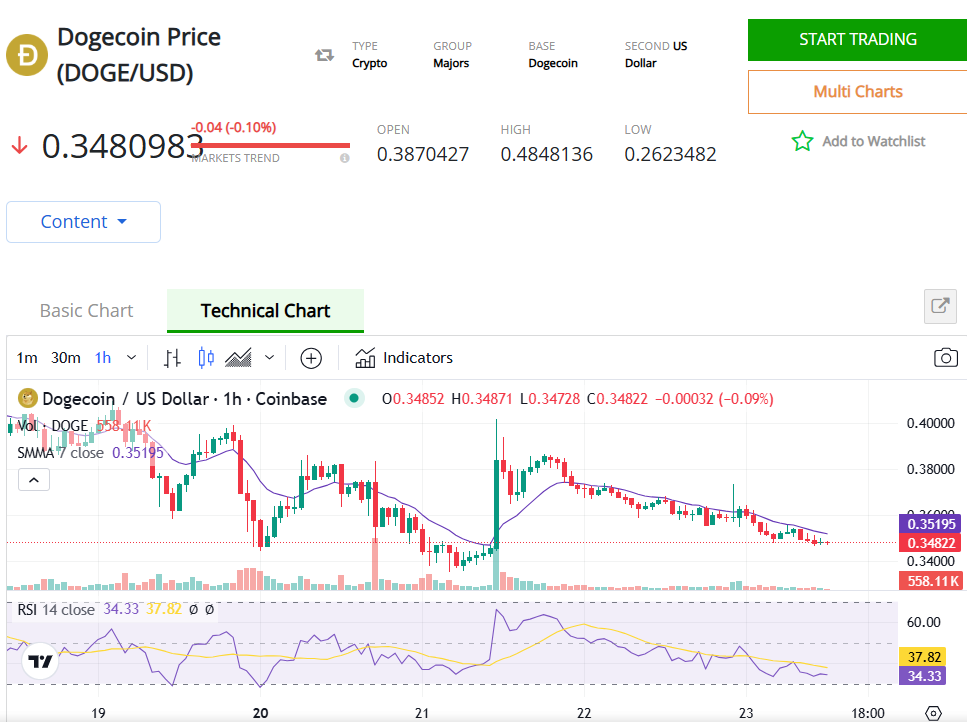The height and width of the screenshot is (722, 967).
Task: Select the Candles chart style icon
Action: point(206,358)
